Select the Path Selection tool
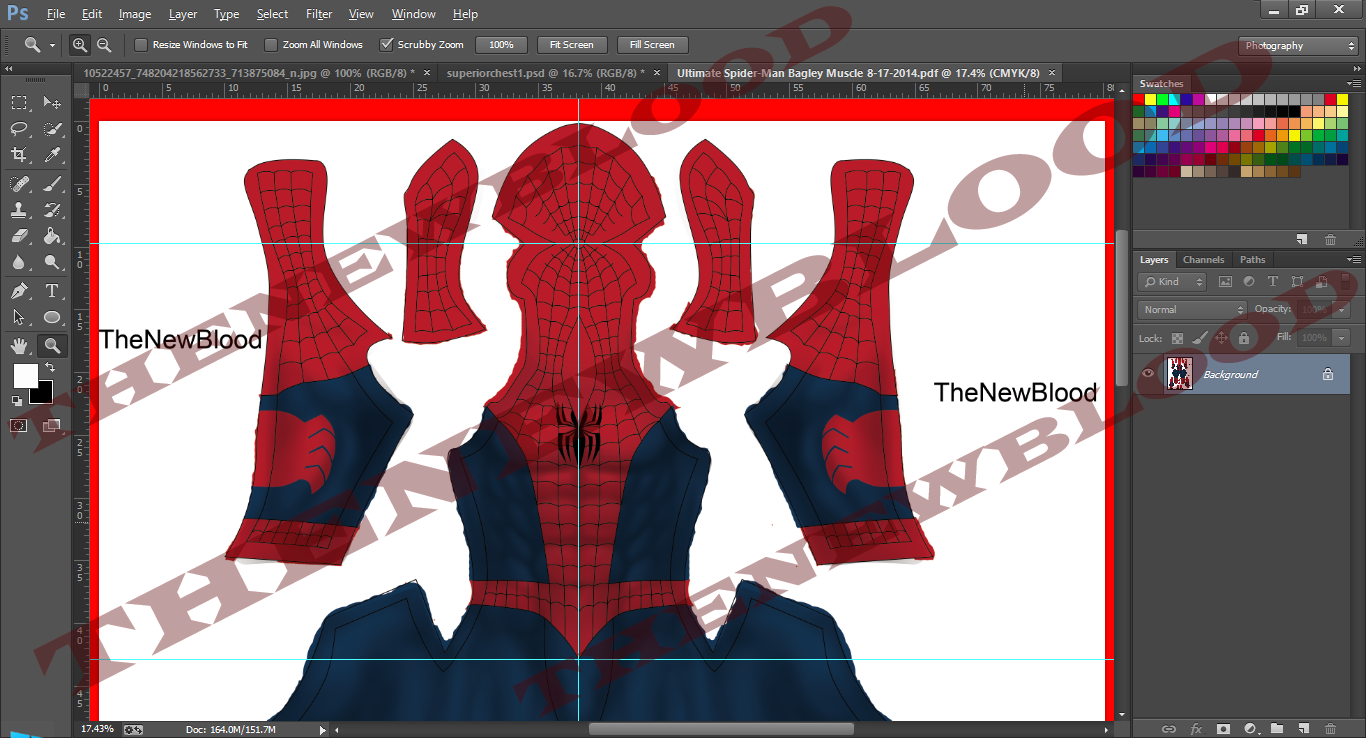The width and height of the screenshot is (1366, 738). [19, 317]
